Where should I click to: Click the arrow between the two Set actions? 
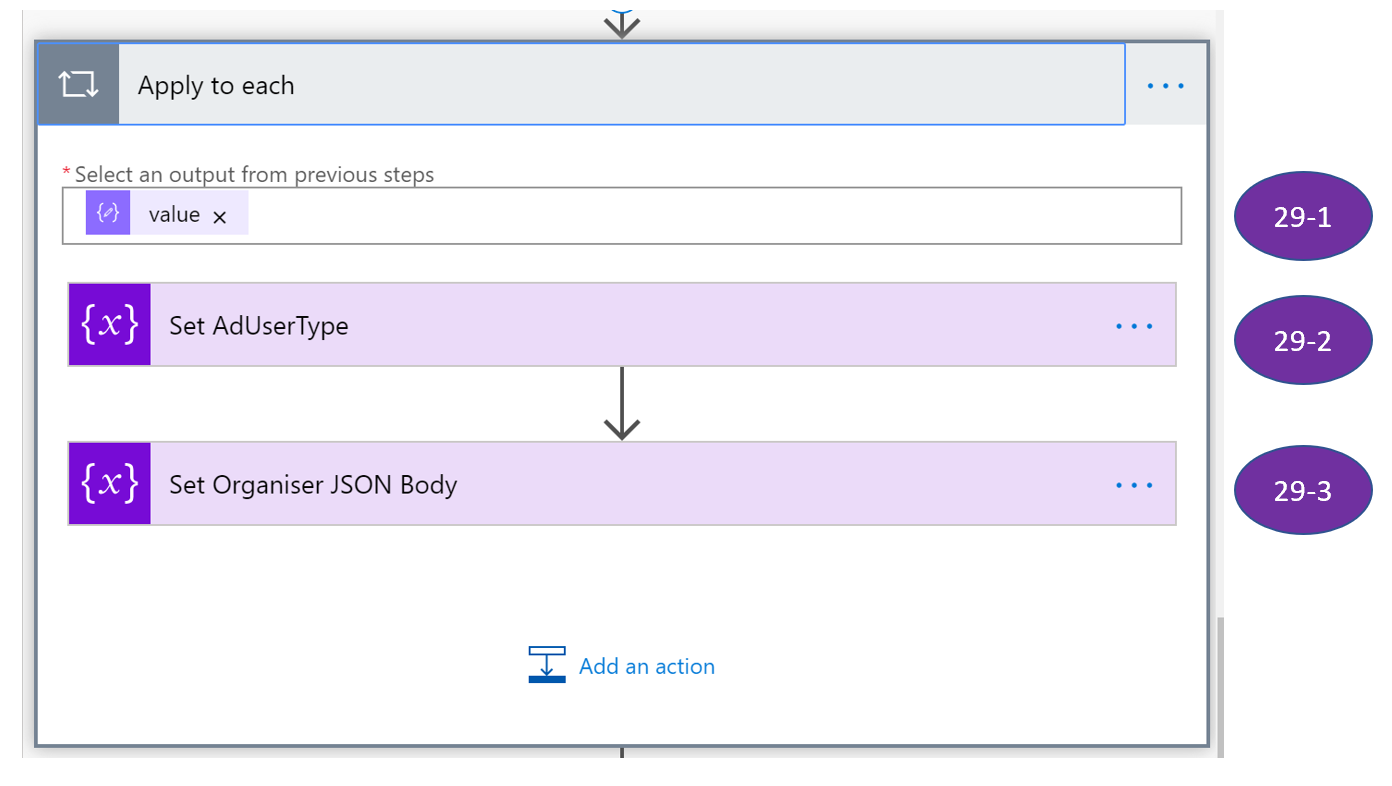coord(622,404)
